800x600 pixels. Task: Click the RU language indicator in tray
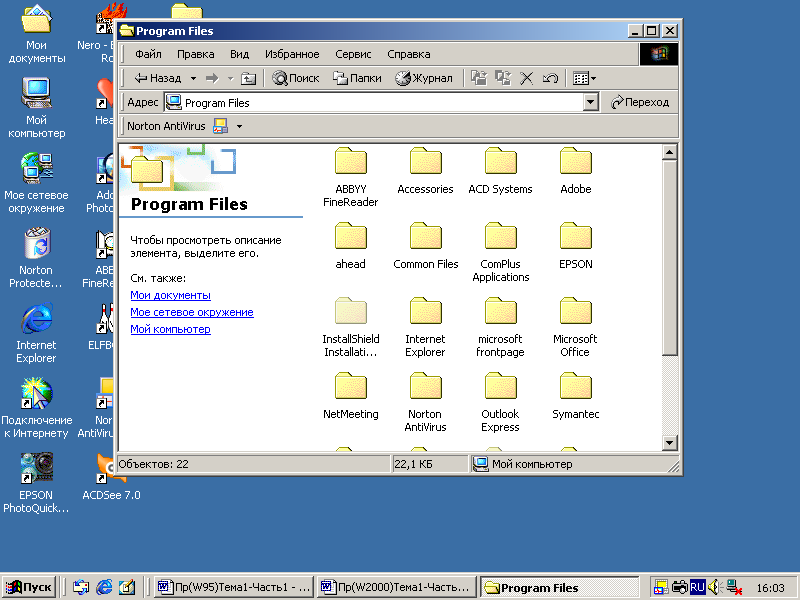[697, 587]
